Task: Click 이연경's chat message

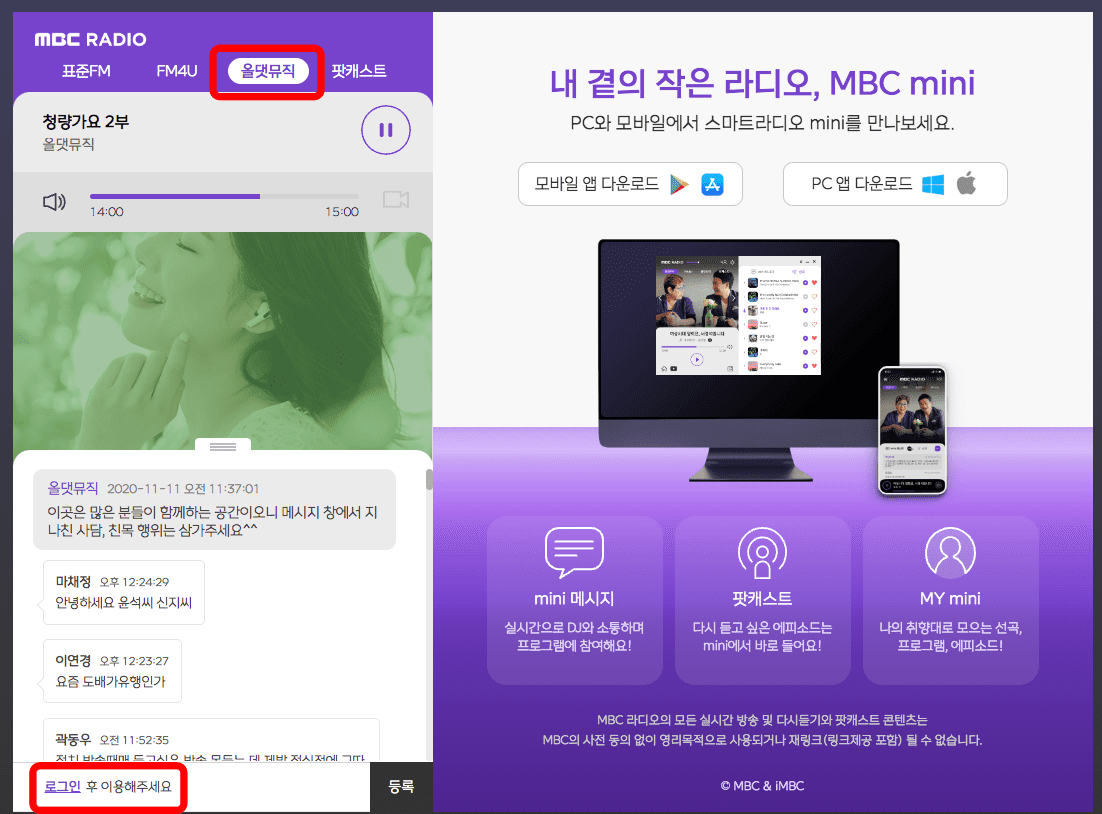Action: 112,671
